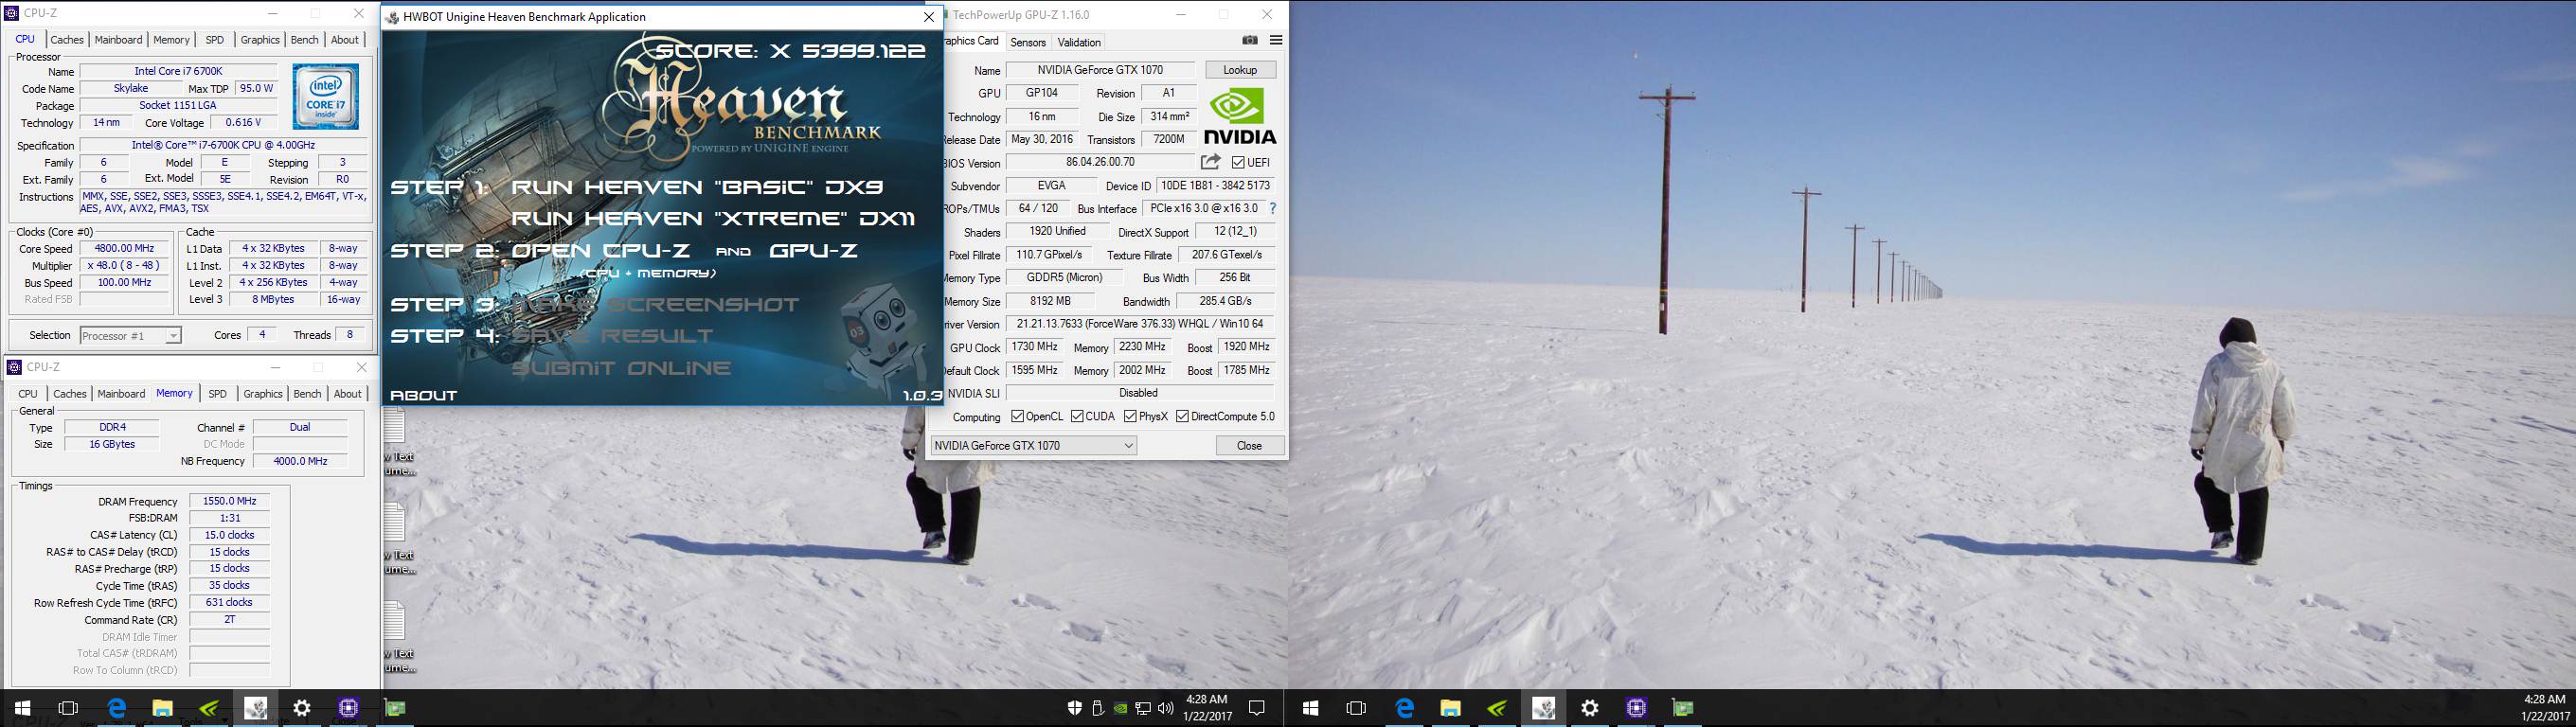Switch to Sensors tab in GPU-Z

click(1028, 42)
